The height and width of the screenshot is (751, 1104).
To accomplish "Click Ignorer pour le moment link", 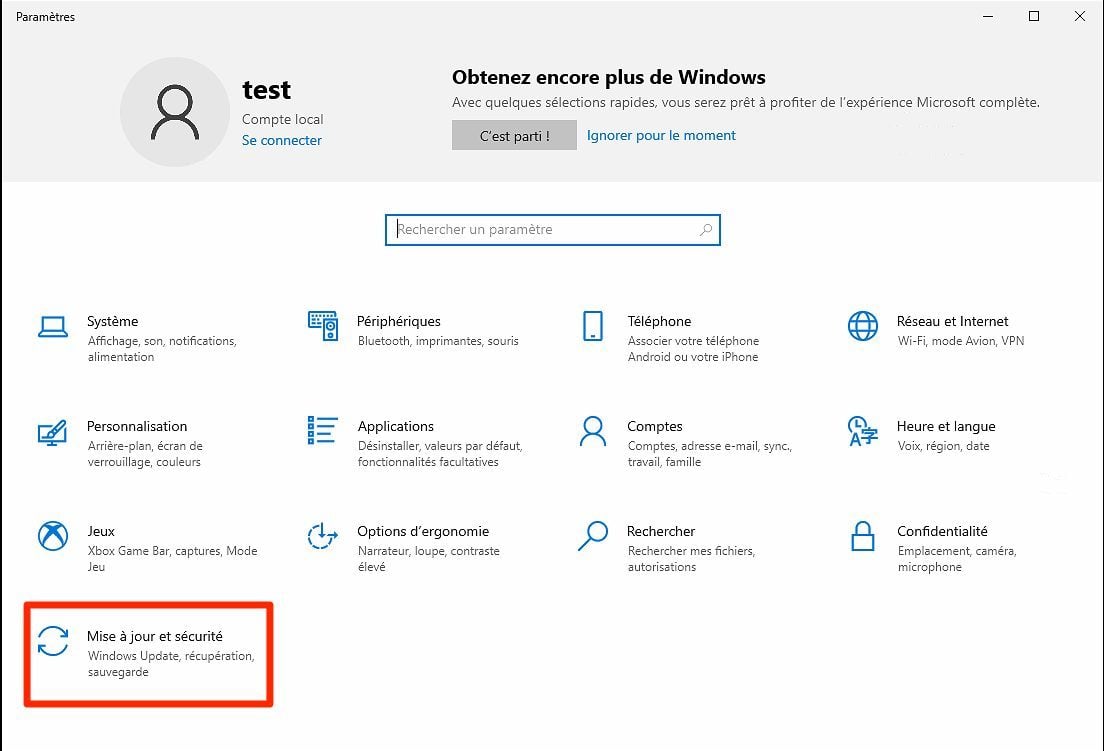I will (x=661, y=135).
